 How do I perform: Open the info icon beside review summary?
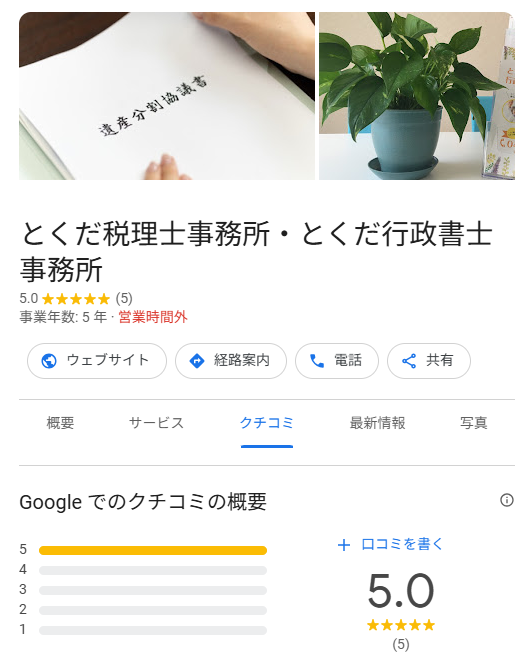point(506,500)
